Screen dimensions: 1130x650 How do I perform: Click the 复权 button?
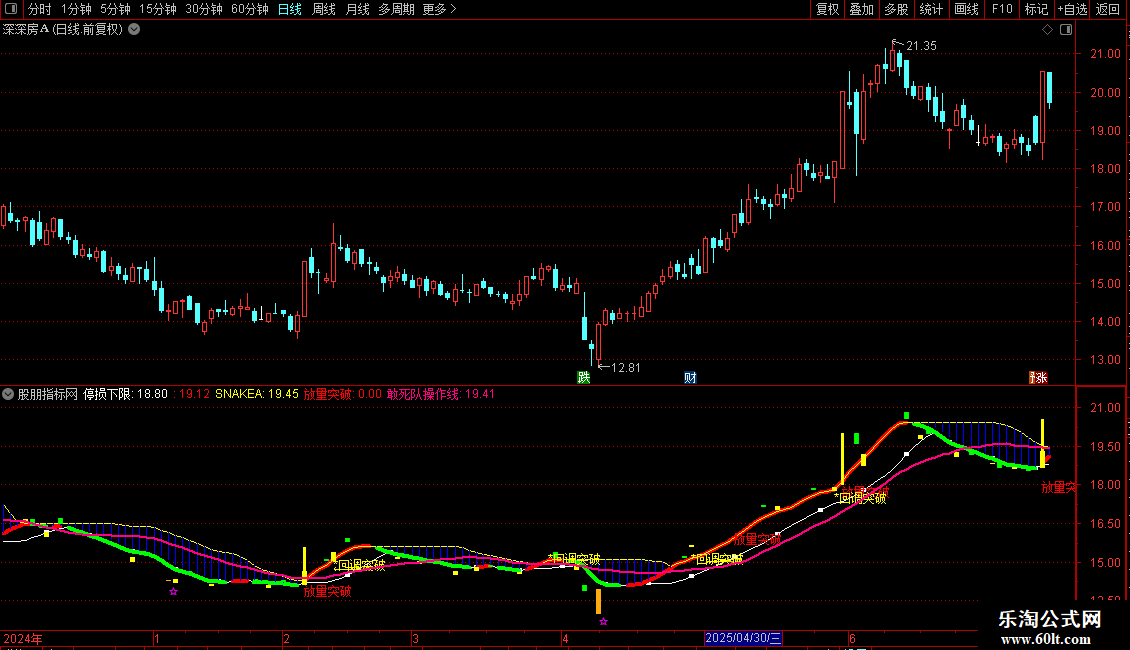tap(827, 9)
